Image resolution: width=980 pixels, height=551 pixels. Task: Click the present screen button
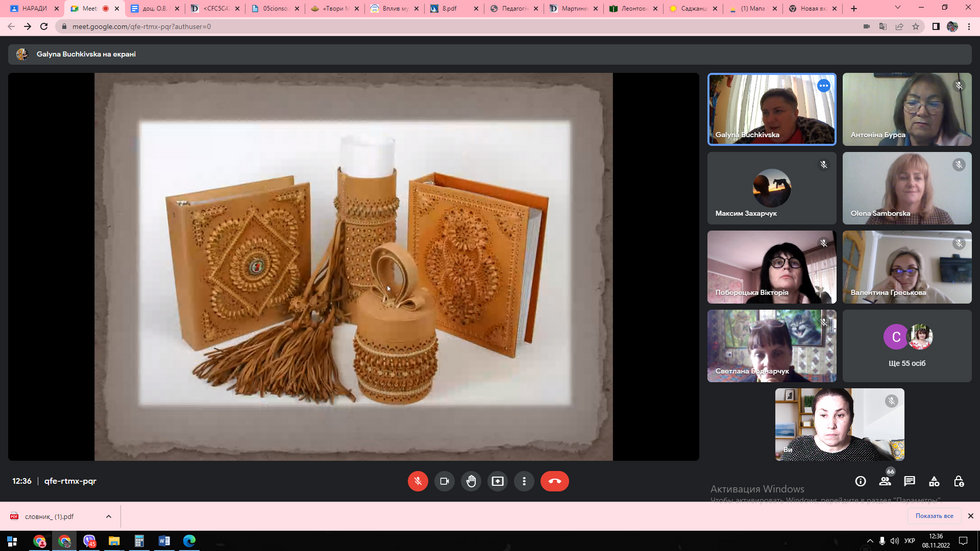(498, 481)
